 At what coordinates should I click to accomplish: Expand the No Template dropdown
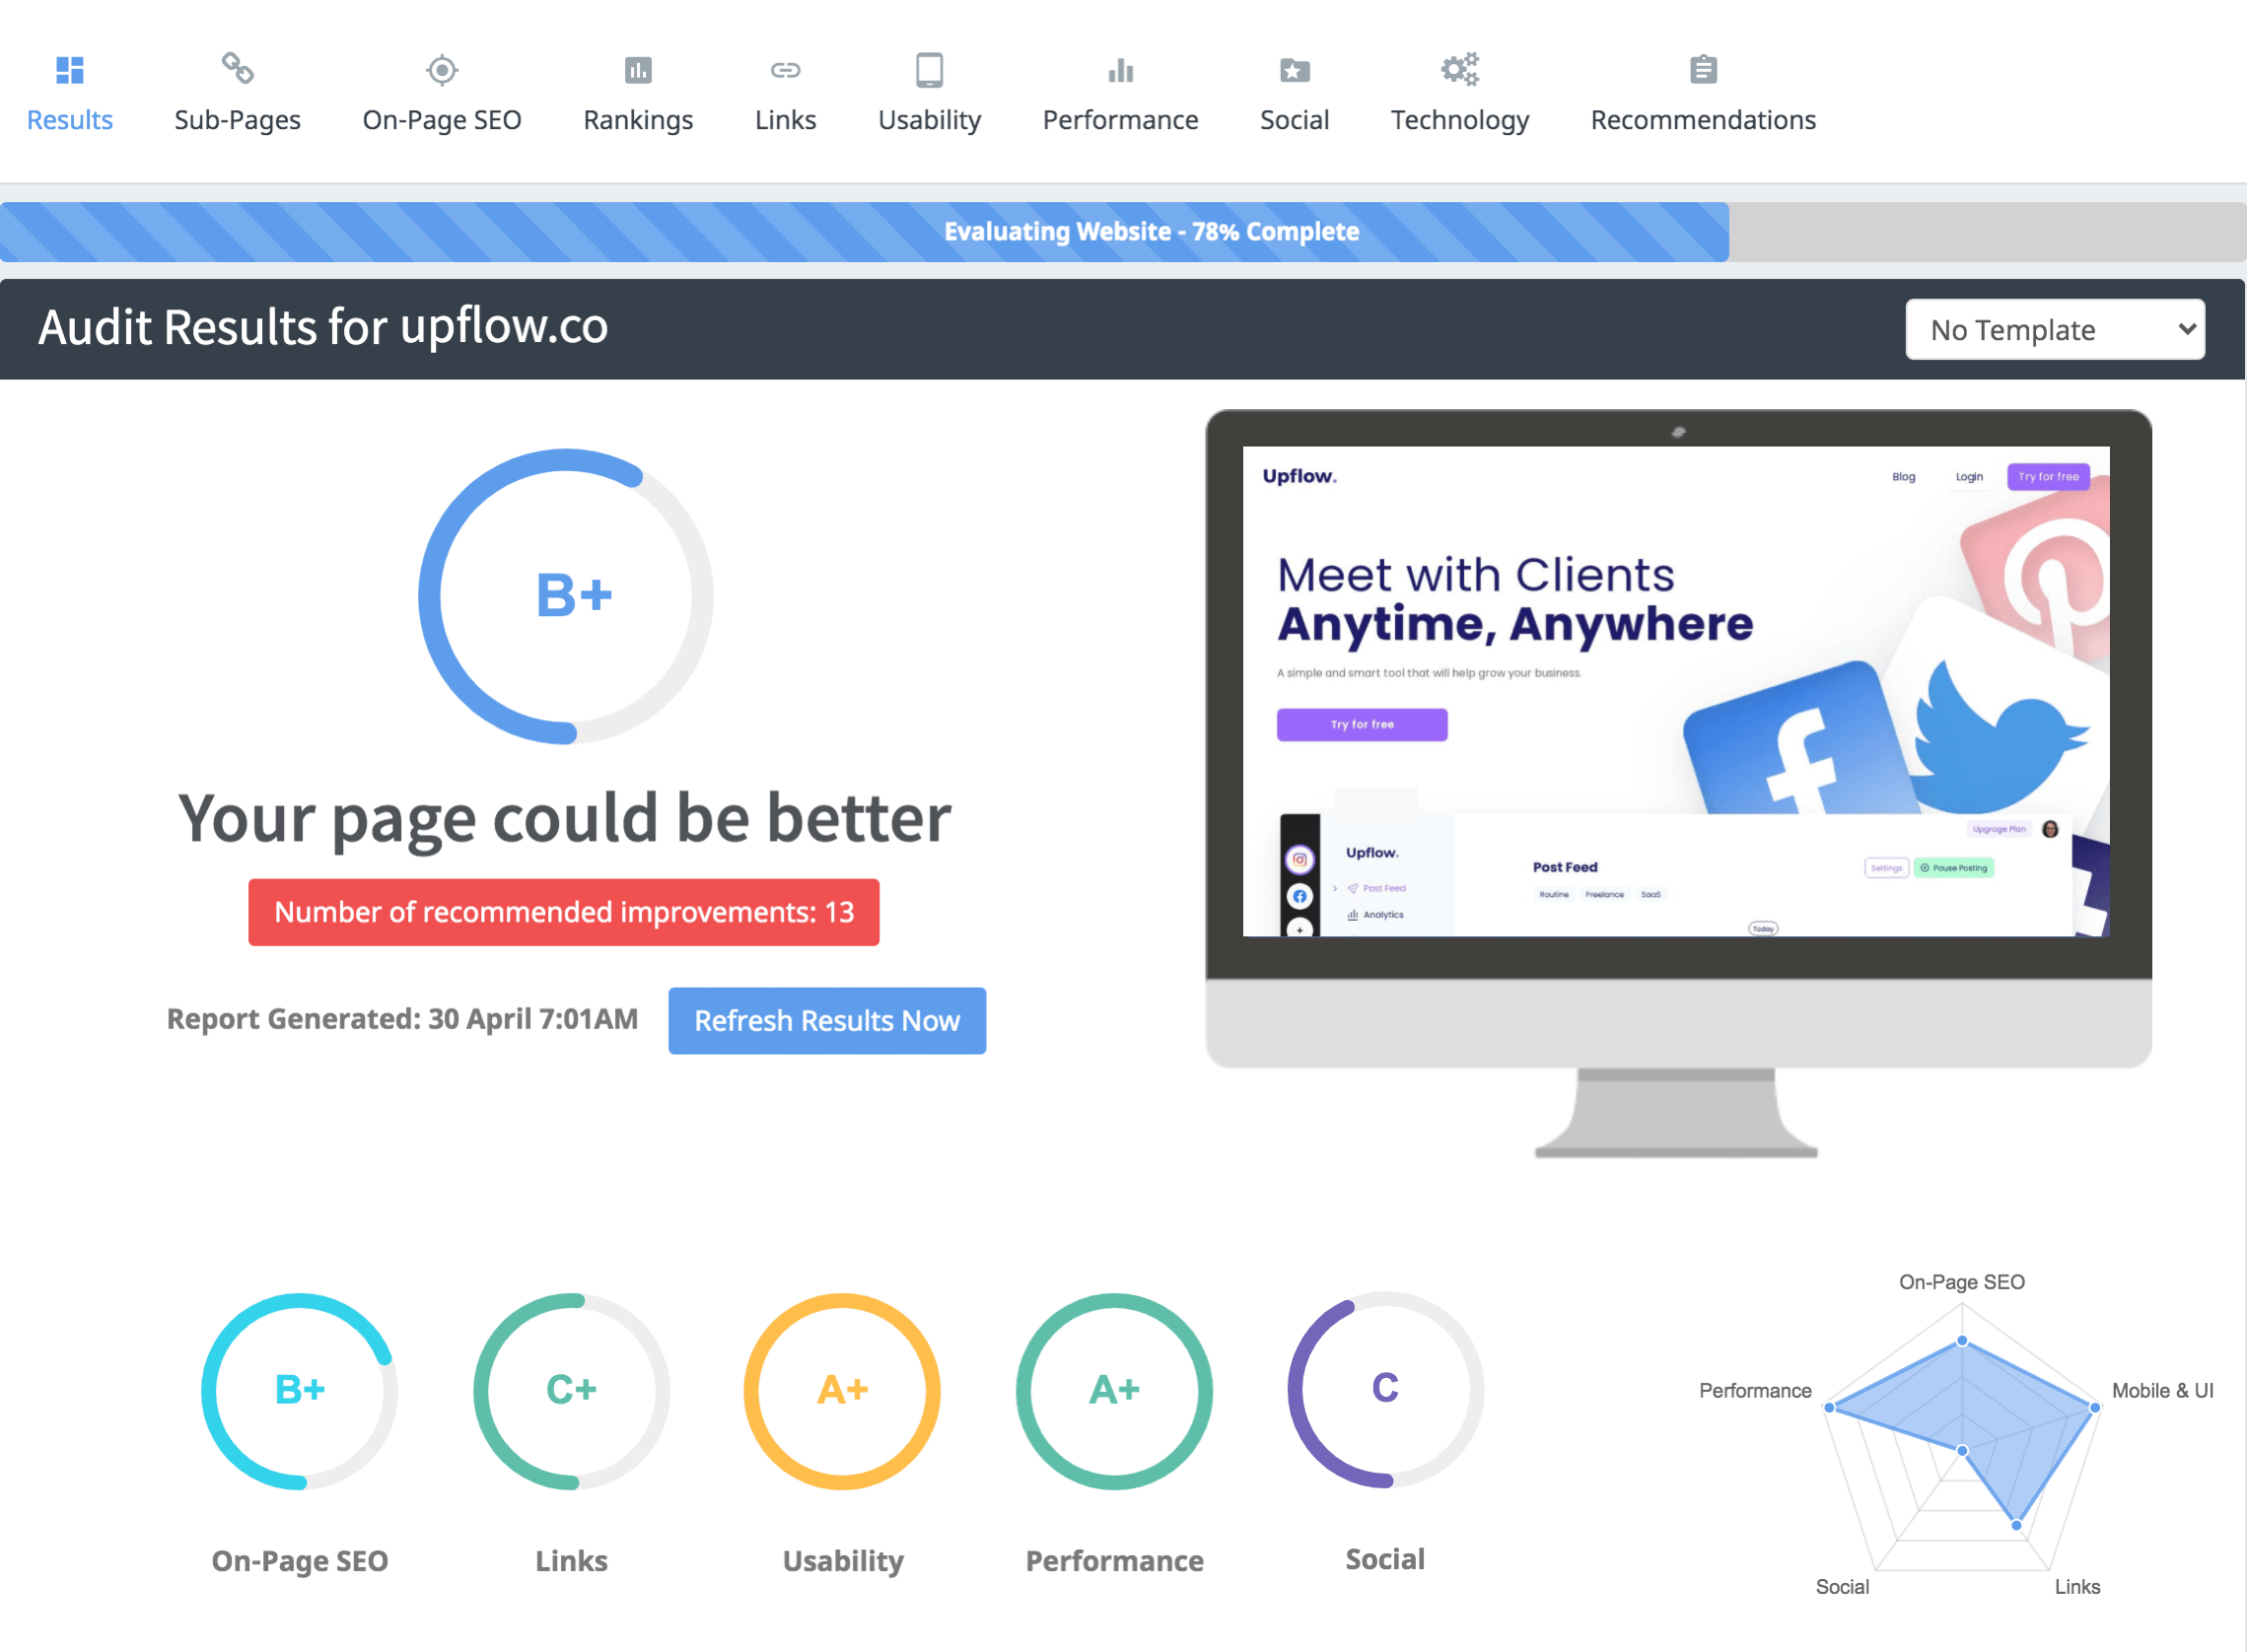(x=2054, y=329)
